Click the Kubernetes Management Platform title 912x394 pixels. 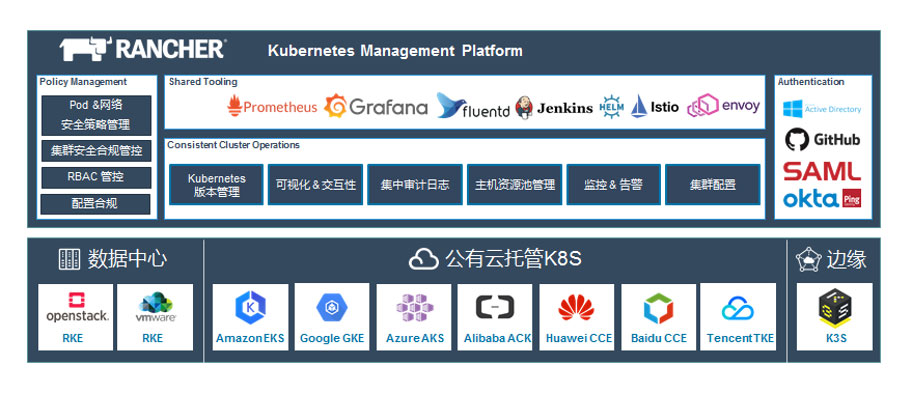coord(395,51)
